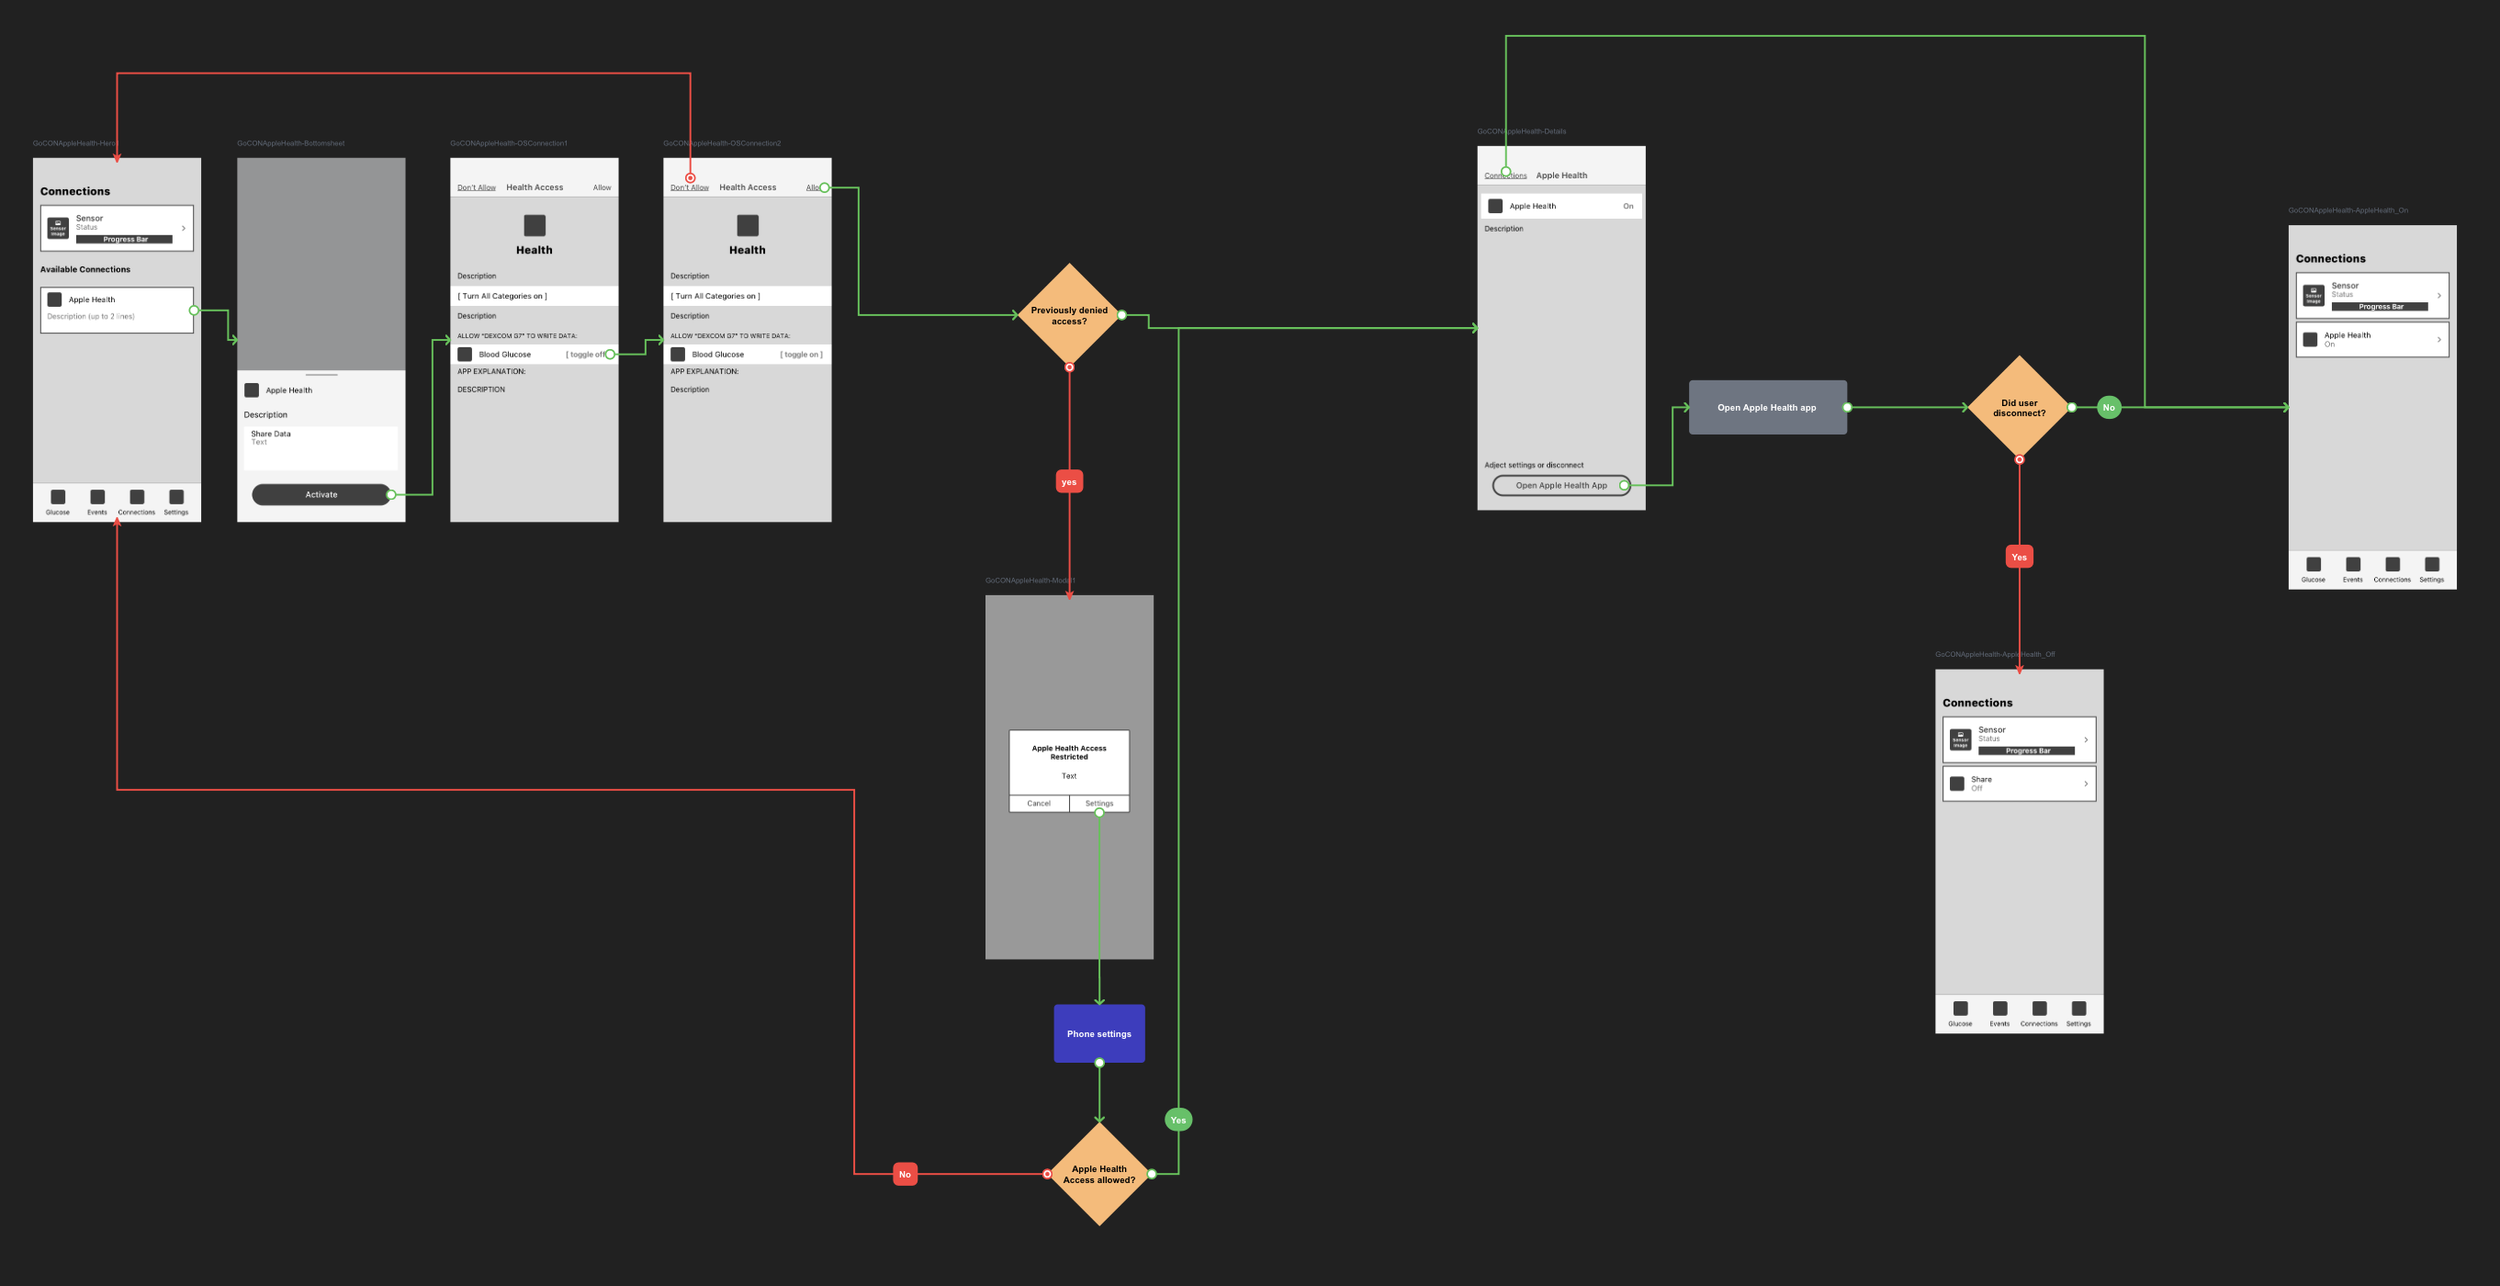Viewport: 2500px width, 1286px height.
Task: Toggle Blood Glucose "toggle on" in OSConnection2
Action: point(801,354)
